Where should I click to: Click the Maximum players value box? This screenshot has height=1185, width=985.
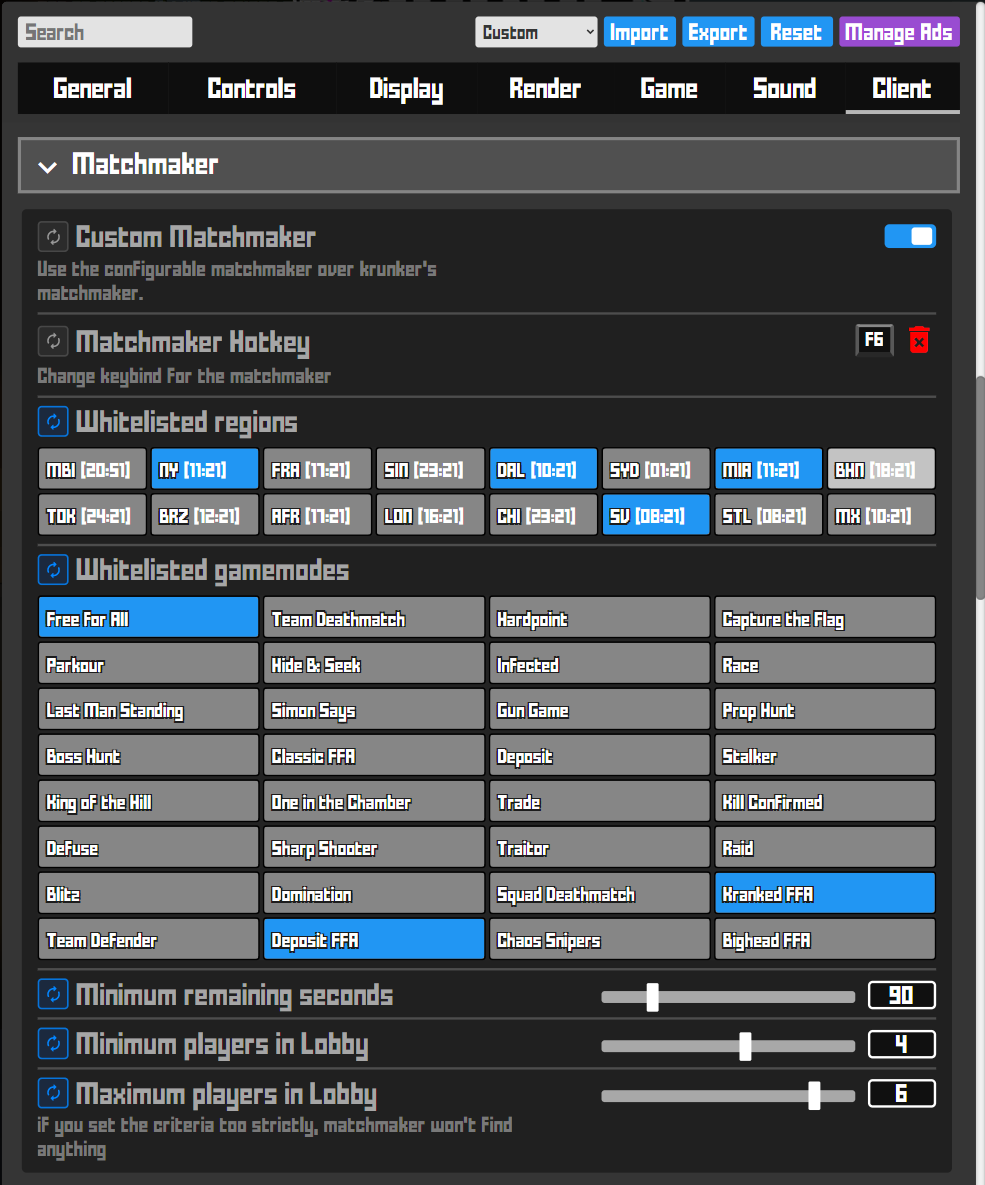point(902,1093)
